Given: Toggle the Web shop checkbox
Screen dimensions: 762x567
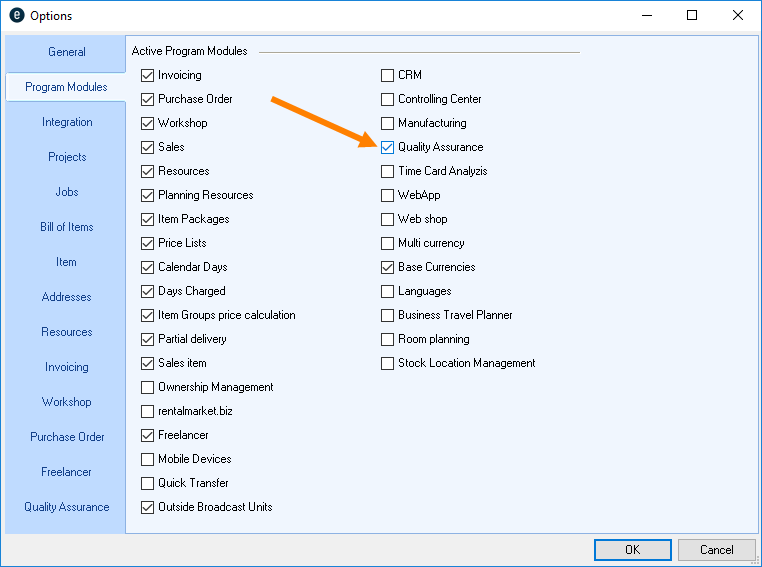Looking at the screenshot, I should point(388,219).
